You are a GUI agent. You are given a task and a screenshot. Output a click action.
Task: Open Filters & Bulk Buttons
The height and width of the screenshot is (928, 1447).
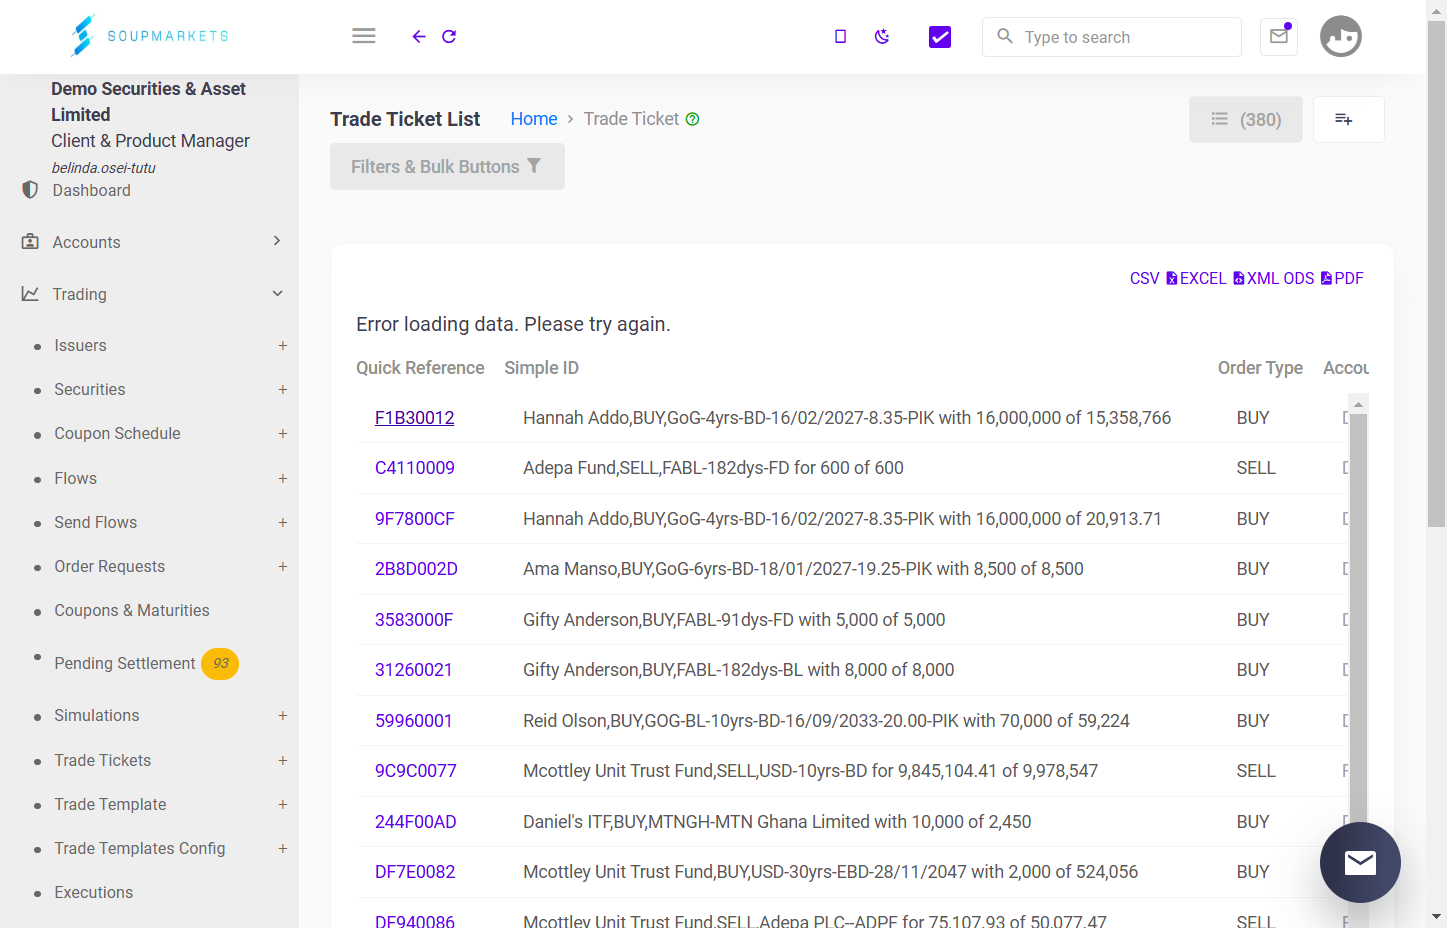(447, 166)
